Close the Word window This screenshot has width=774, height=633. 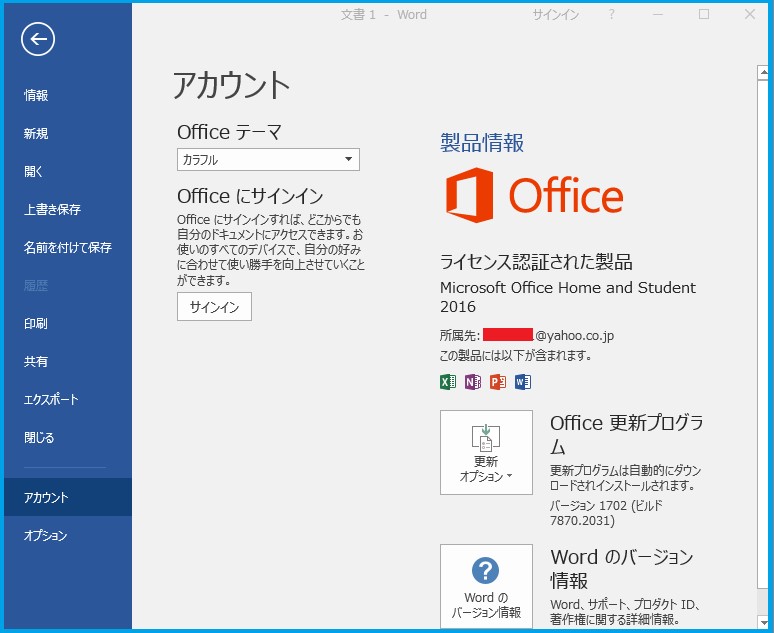pos(750,14)
